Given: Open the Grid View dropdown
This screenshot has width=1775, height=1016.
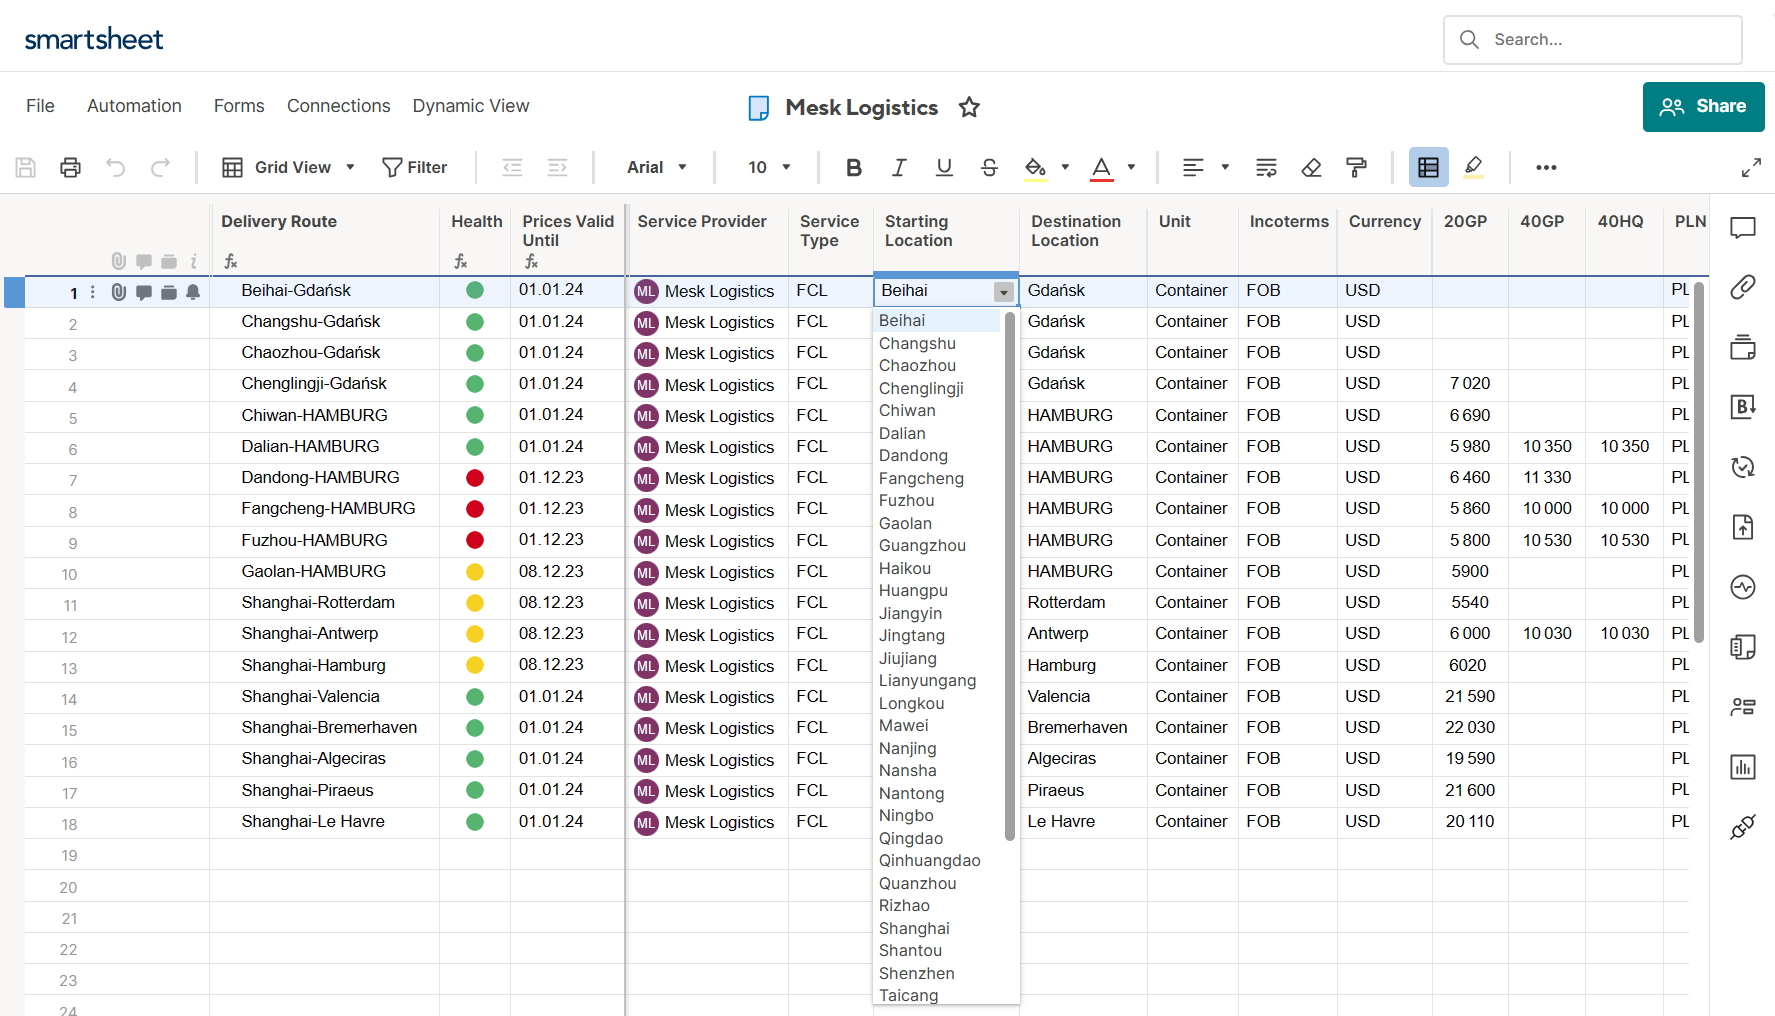Looking at the screenshot, I should 289,168.
